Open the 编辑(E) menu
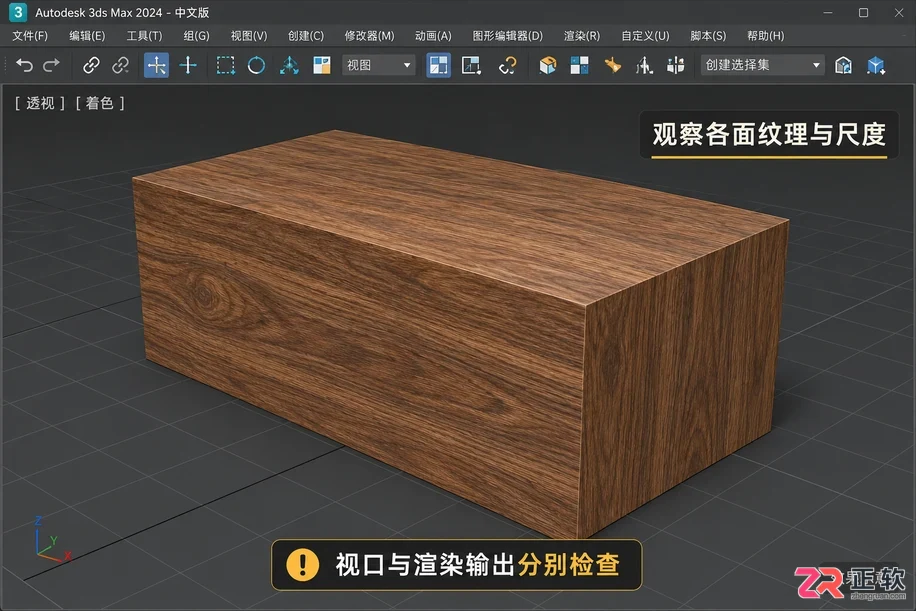Viewport: 916px width, 611px height. [87, 36]
